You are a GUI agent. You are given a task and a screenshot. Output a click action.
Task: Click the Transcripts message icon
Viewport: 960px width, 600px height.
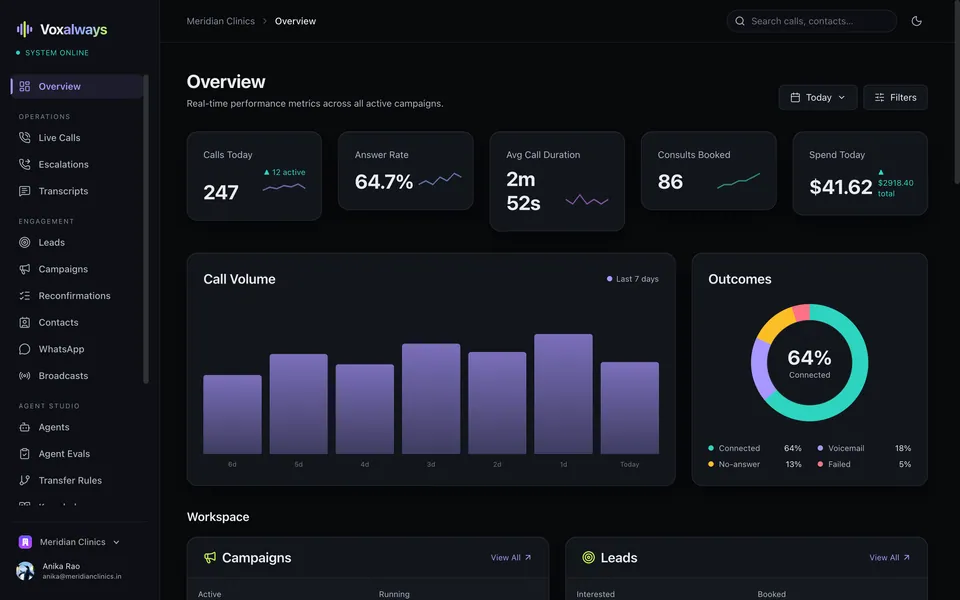[24, 191]
